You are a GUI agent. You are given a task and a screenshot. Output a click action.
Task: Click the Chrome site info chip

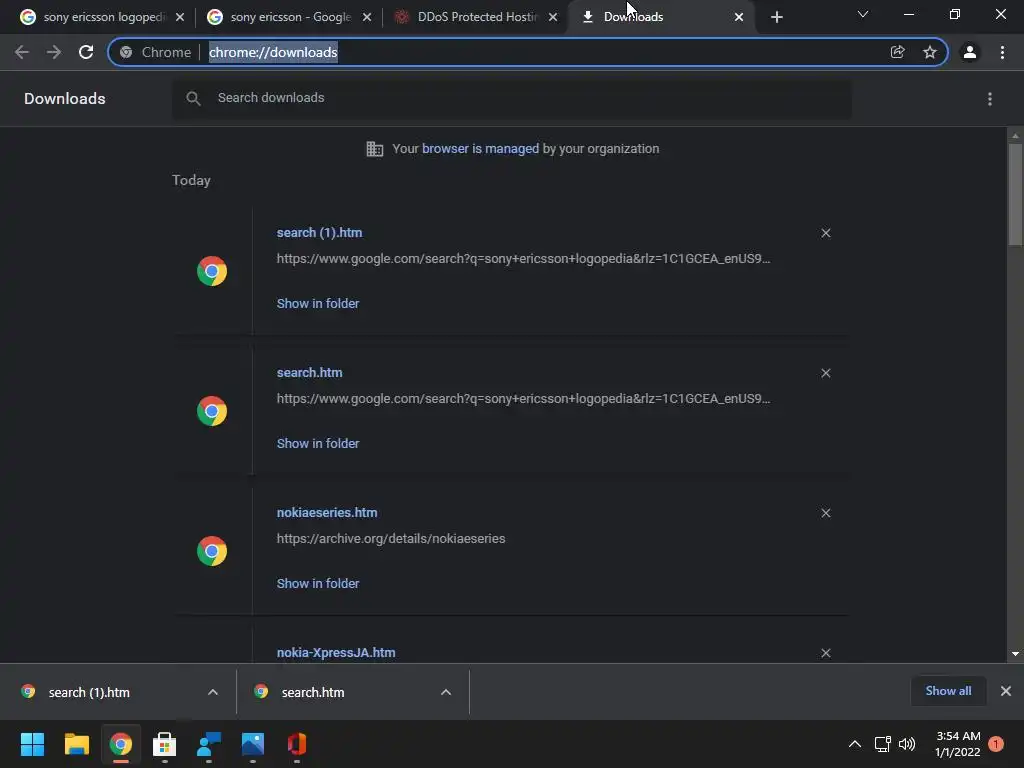tap(157, 52)
